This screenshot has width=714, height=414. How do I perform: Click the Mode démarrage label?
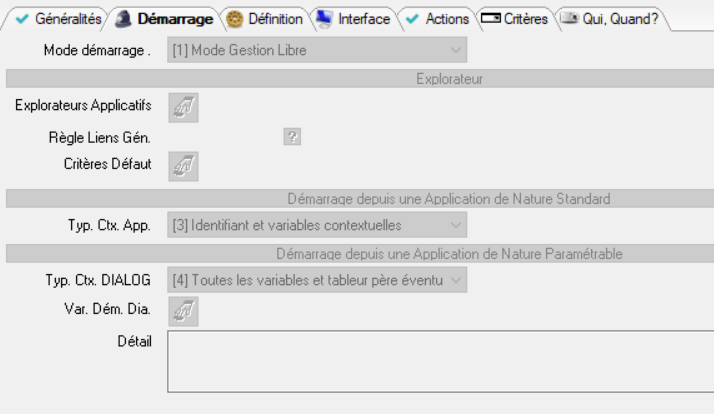[97, 50]
